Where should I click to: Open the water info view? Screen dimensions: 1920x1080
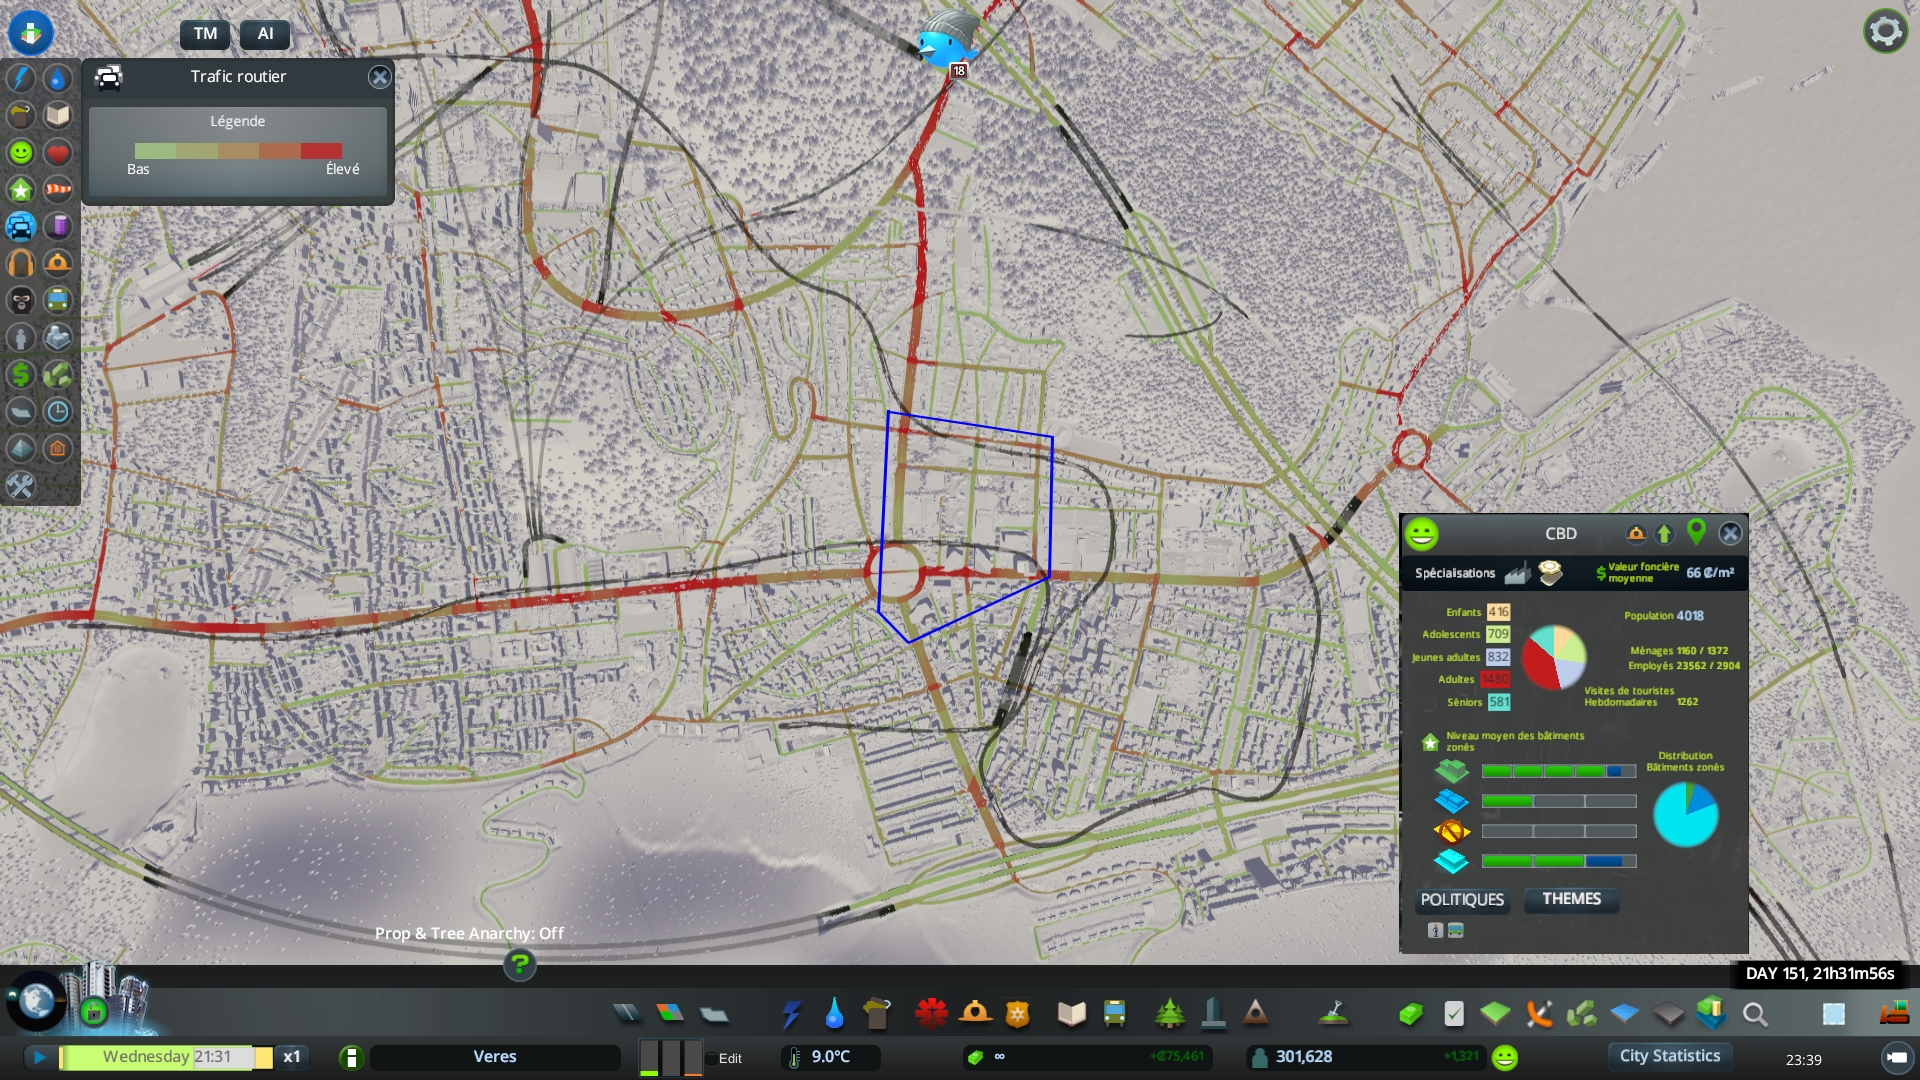[58, 79]
